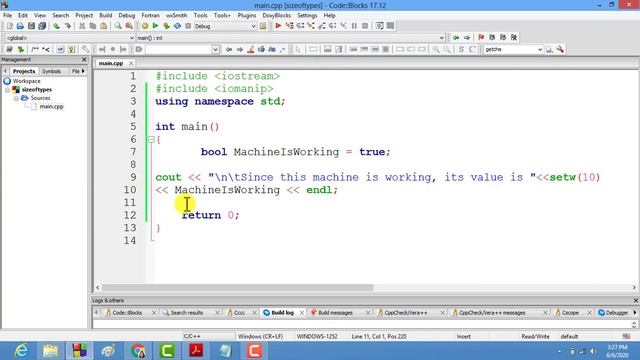Click line number 9 in the margin
The image size is (640, 360).
click(x=133, y=177)
